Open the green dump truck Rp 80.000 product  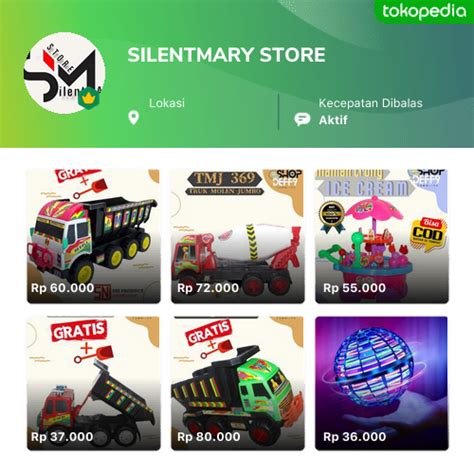click(x=238, y=383)
